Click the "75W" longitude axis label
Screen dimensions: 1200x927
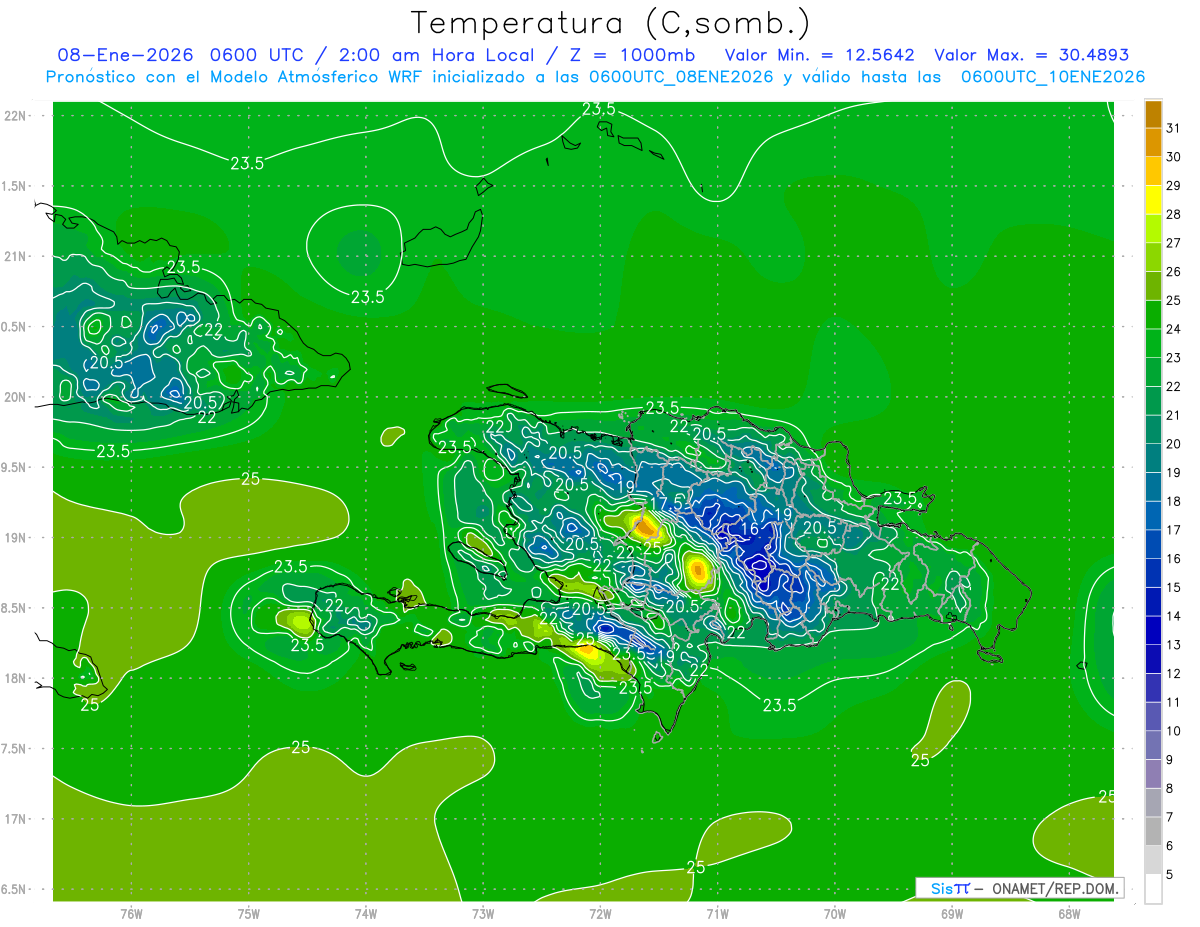[x=249, y=914]
